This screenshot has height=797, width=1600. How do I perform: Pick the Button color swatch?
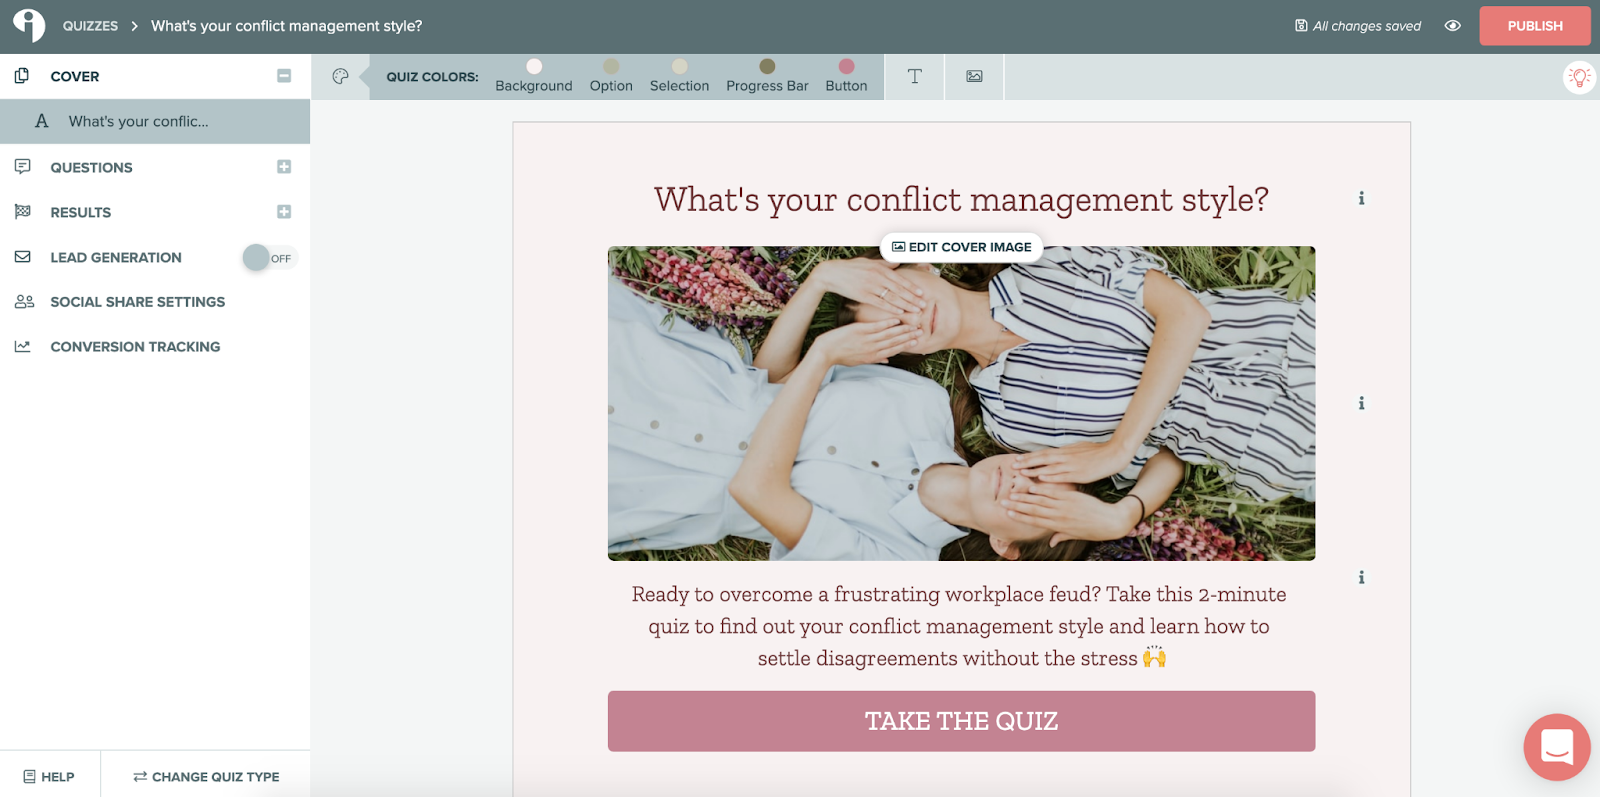pyautogui.click(x=846, y=66)
